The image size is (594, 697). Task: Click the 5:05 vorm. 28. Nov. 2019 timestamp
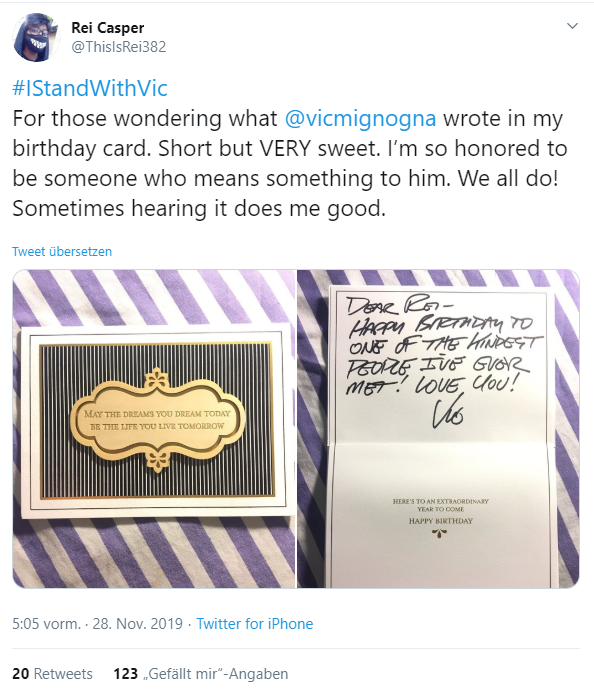(x=97, y=624)
